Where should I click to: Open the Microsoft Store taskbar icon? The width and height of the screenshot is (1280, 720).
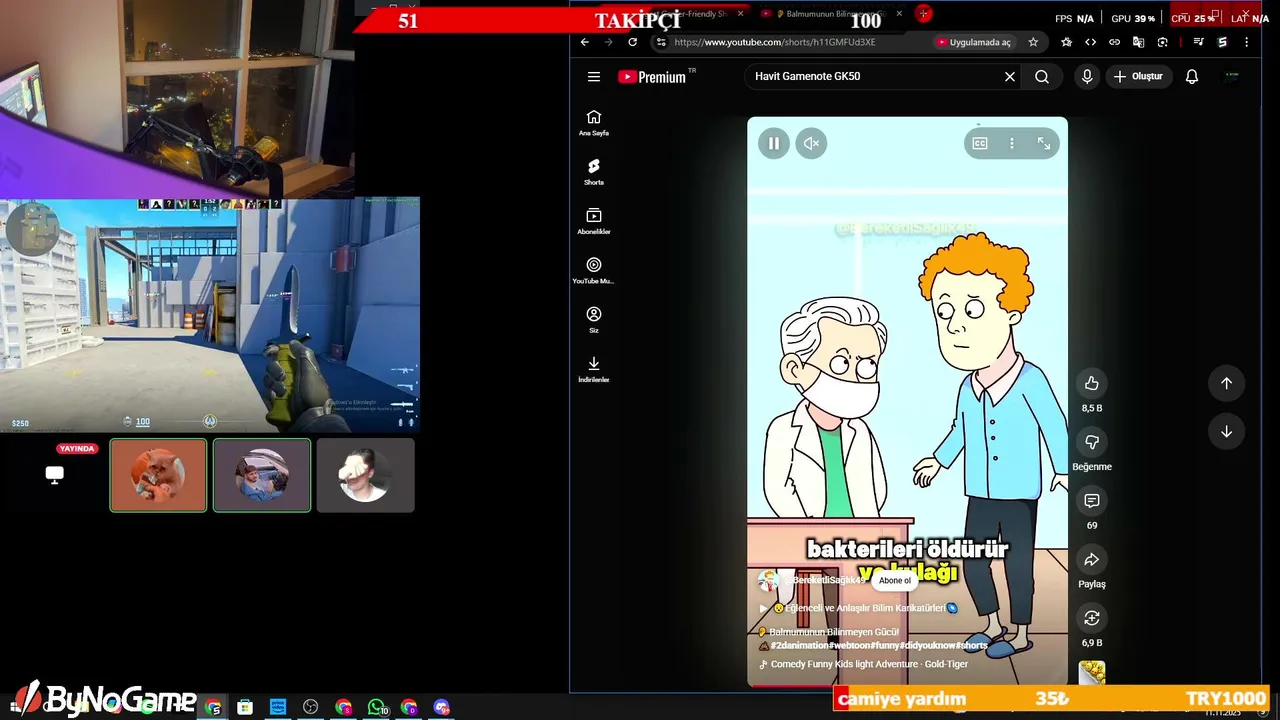point(245,707)
